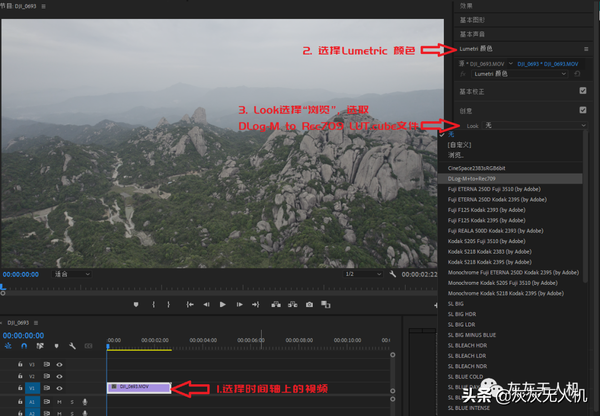The height and width of the screenshot is (416, 600).
Task: Choose 浏览... in Look list
Action: pos(455,155)
